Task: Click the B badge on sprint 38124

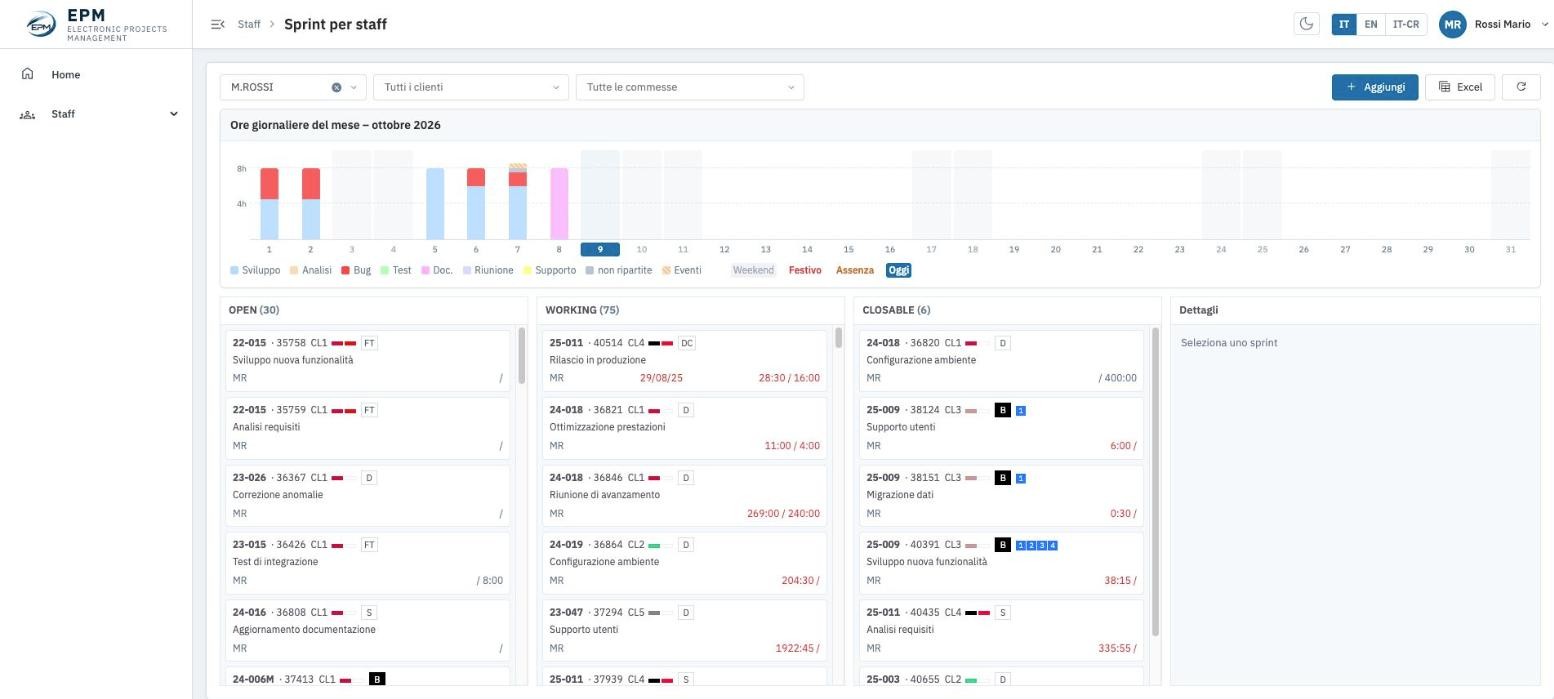Action: click(x=1003, y=410)
